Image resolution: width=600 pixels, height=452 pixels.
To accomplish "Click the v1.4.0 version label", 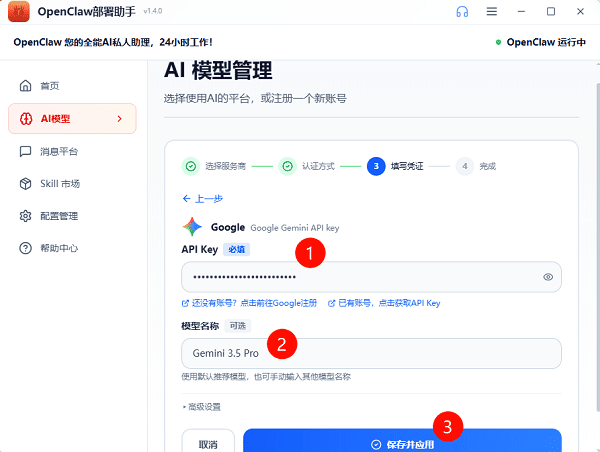I will pos(153,11).
